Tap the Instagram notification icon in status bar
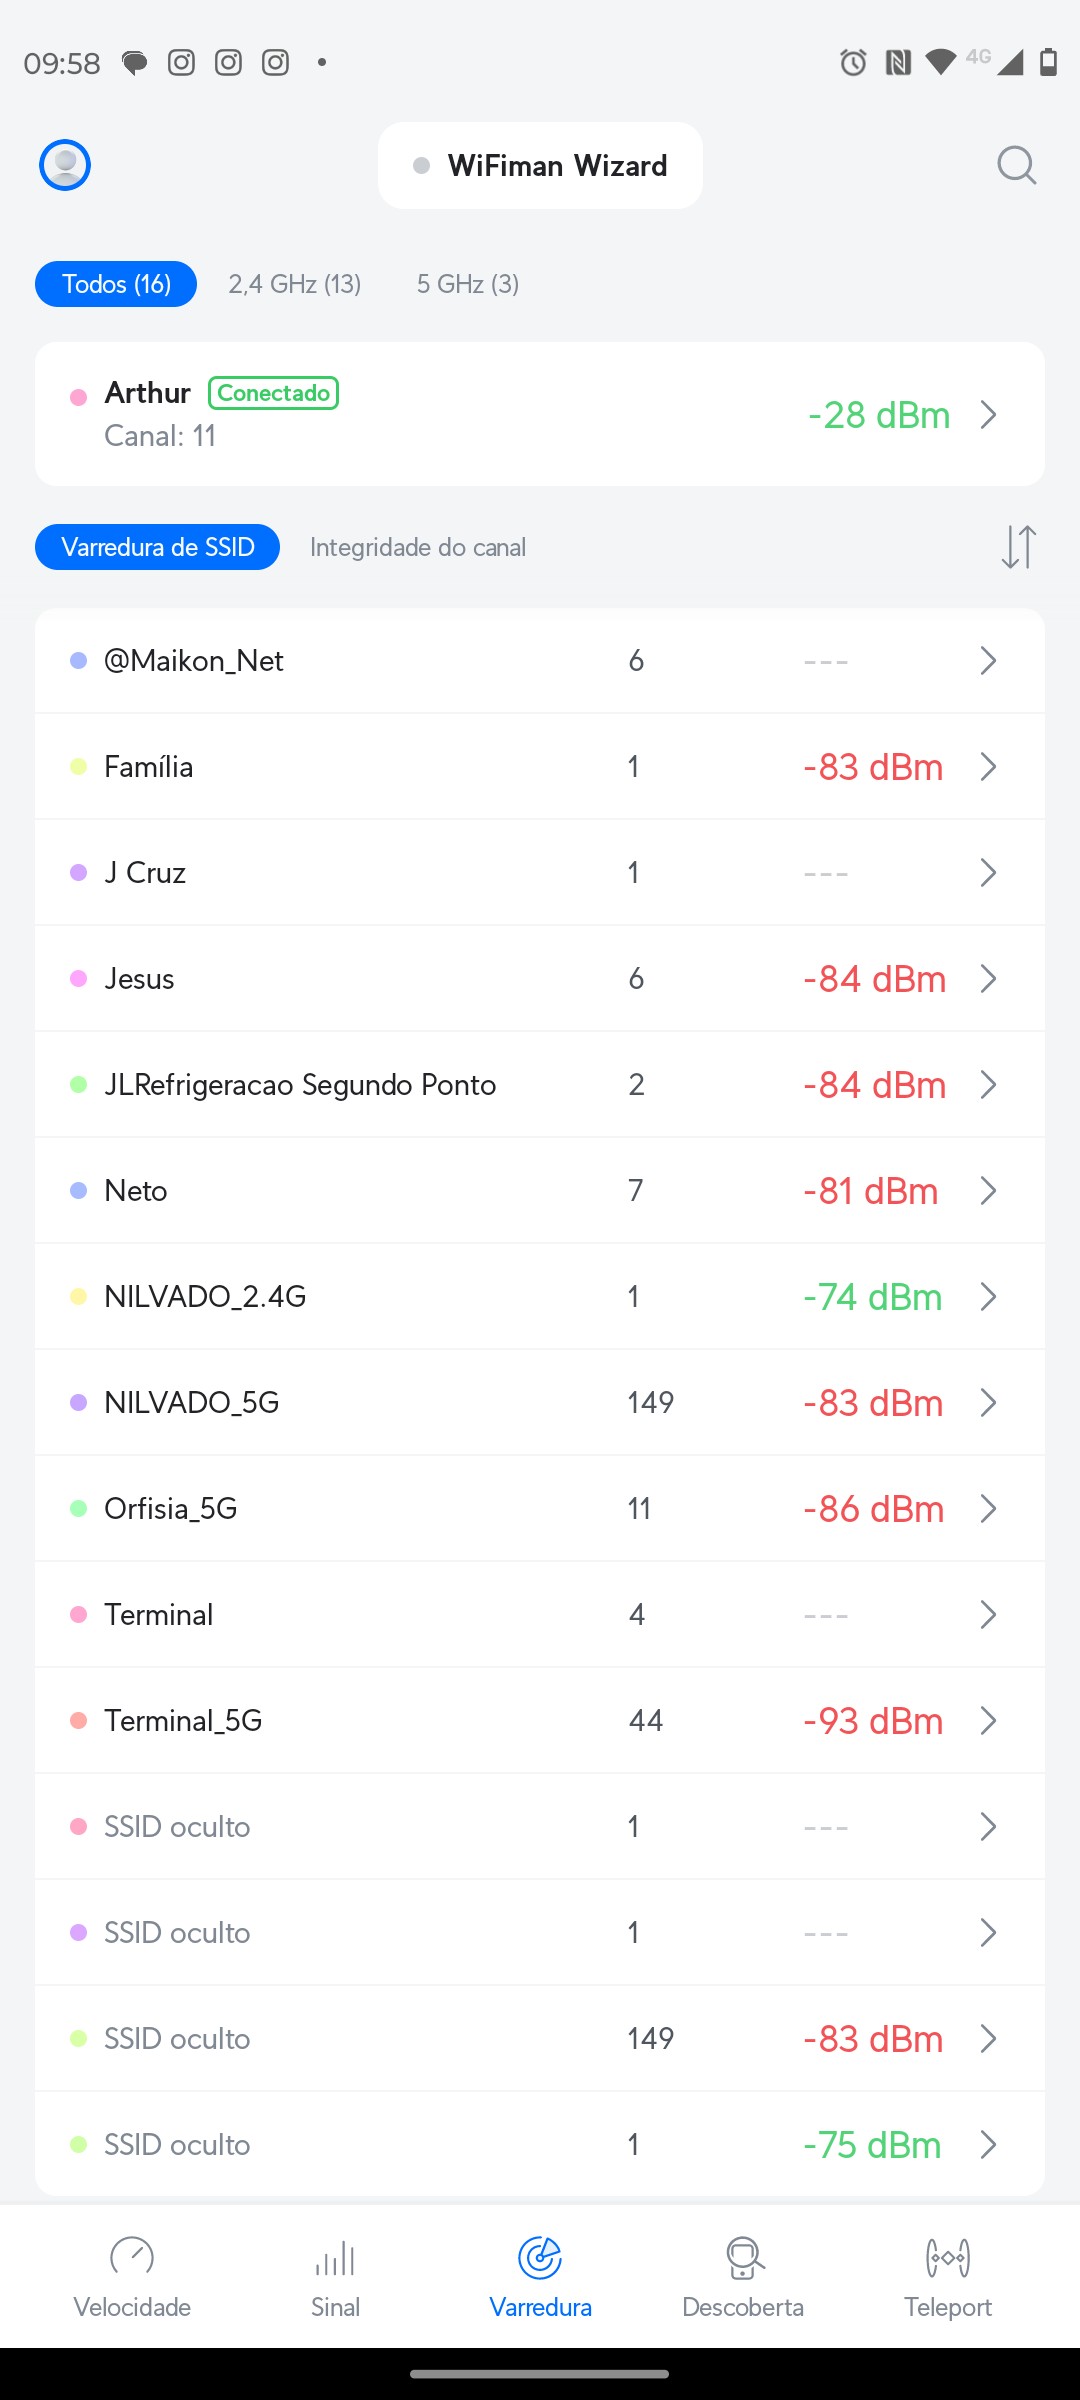Screen dimensions: 1080x2400 pyautogui.click(x=181, y=63)
